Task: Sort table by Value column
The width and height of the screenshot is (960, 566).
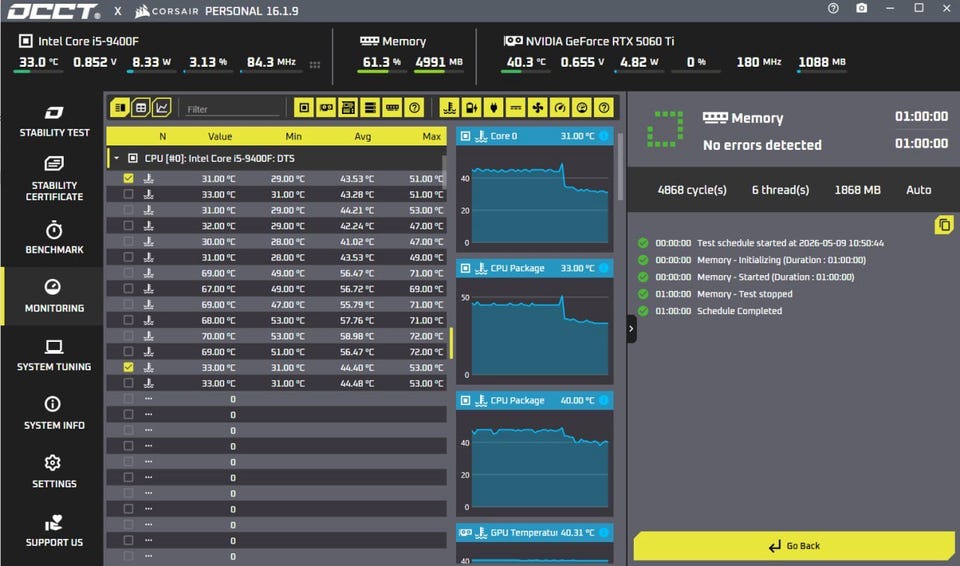Action: click(220, 136)
